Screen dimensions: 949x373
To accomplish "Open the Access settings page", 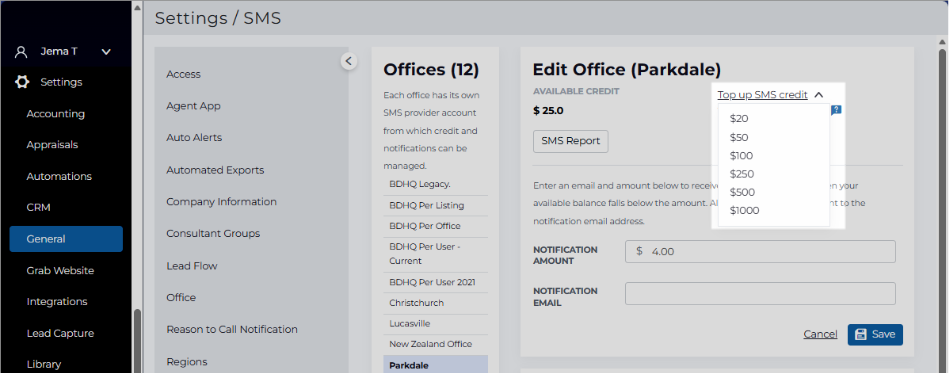I will (183, 74).
